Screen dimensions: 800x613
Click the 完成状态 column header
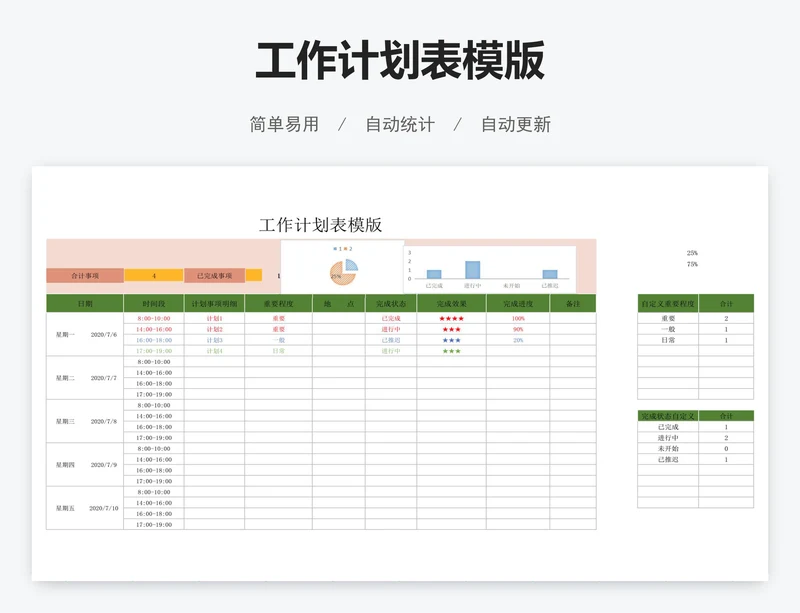[x=391, y=303]
